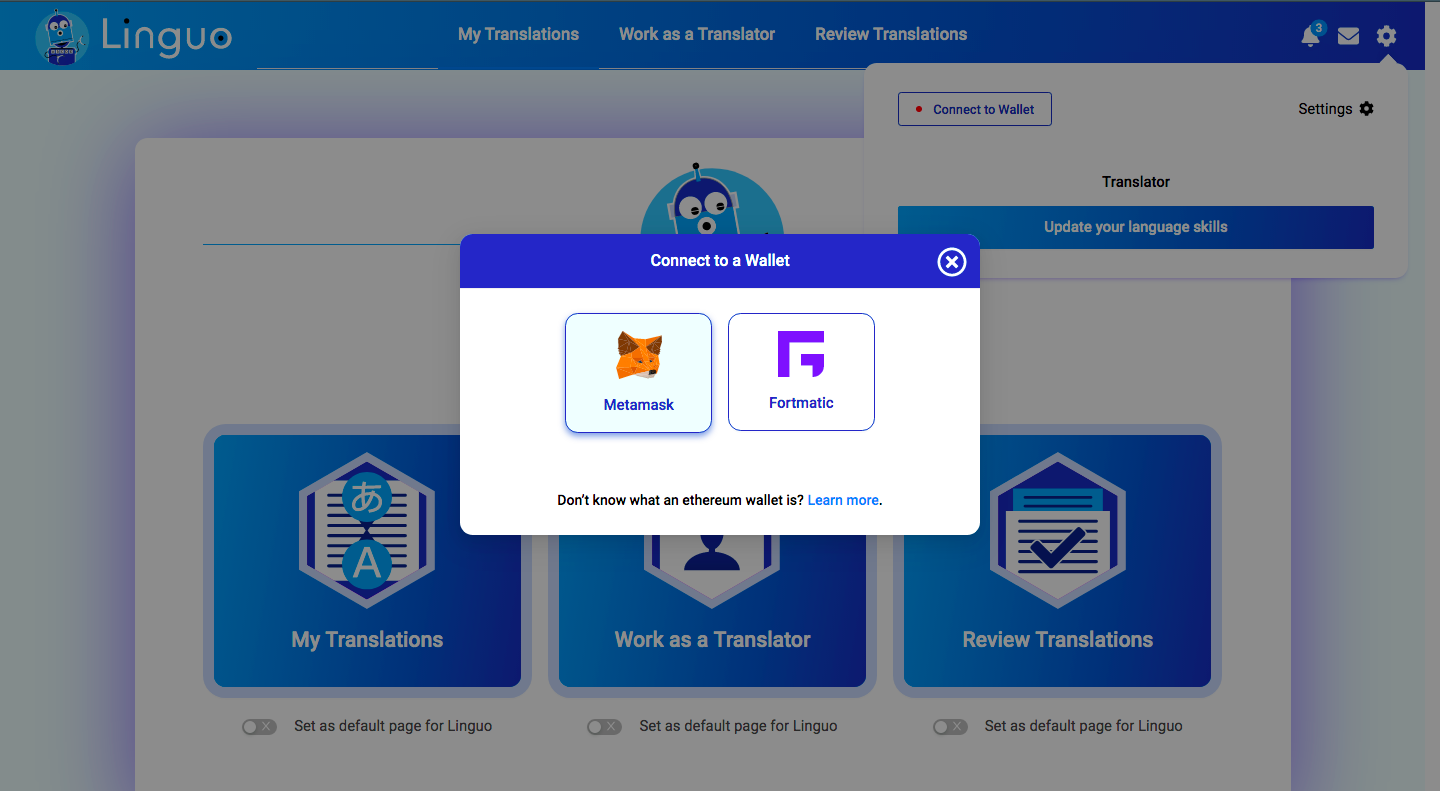Follow the Learn more link
The width and height of the screenshot is (1440, 791).
coord(843,500)
